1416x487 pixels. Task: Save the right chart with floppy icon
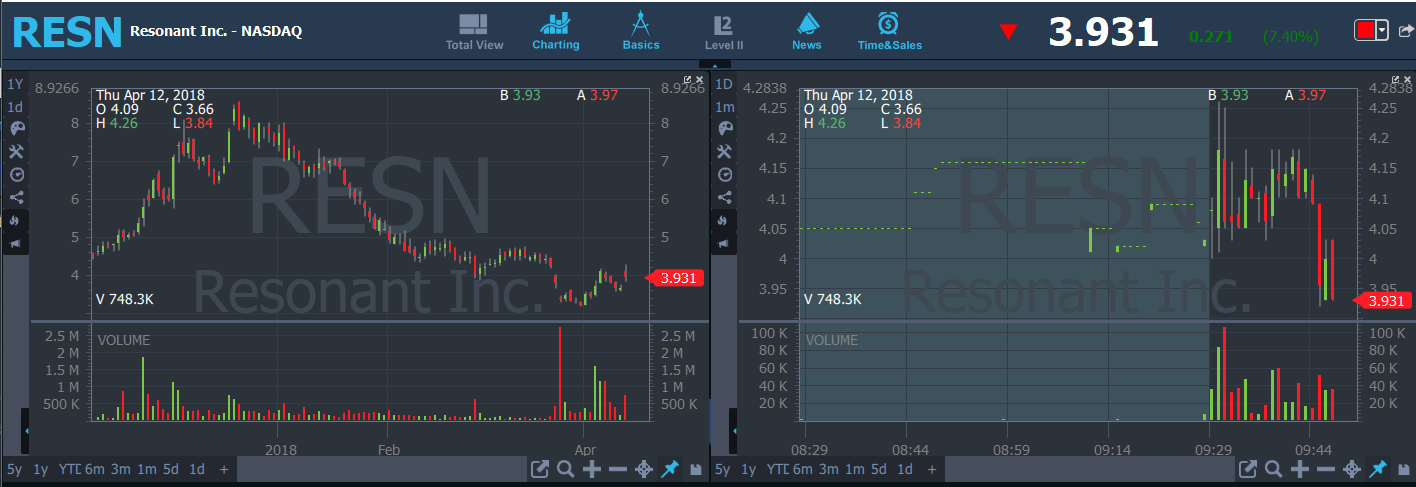(1403, 469)
